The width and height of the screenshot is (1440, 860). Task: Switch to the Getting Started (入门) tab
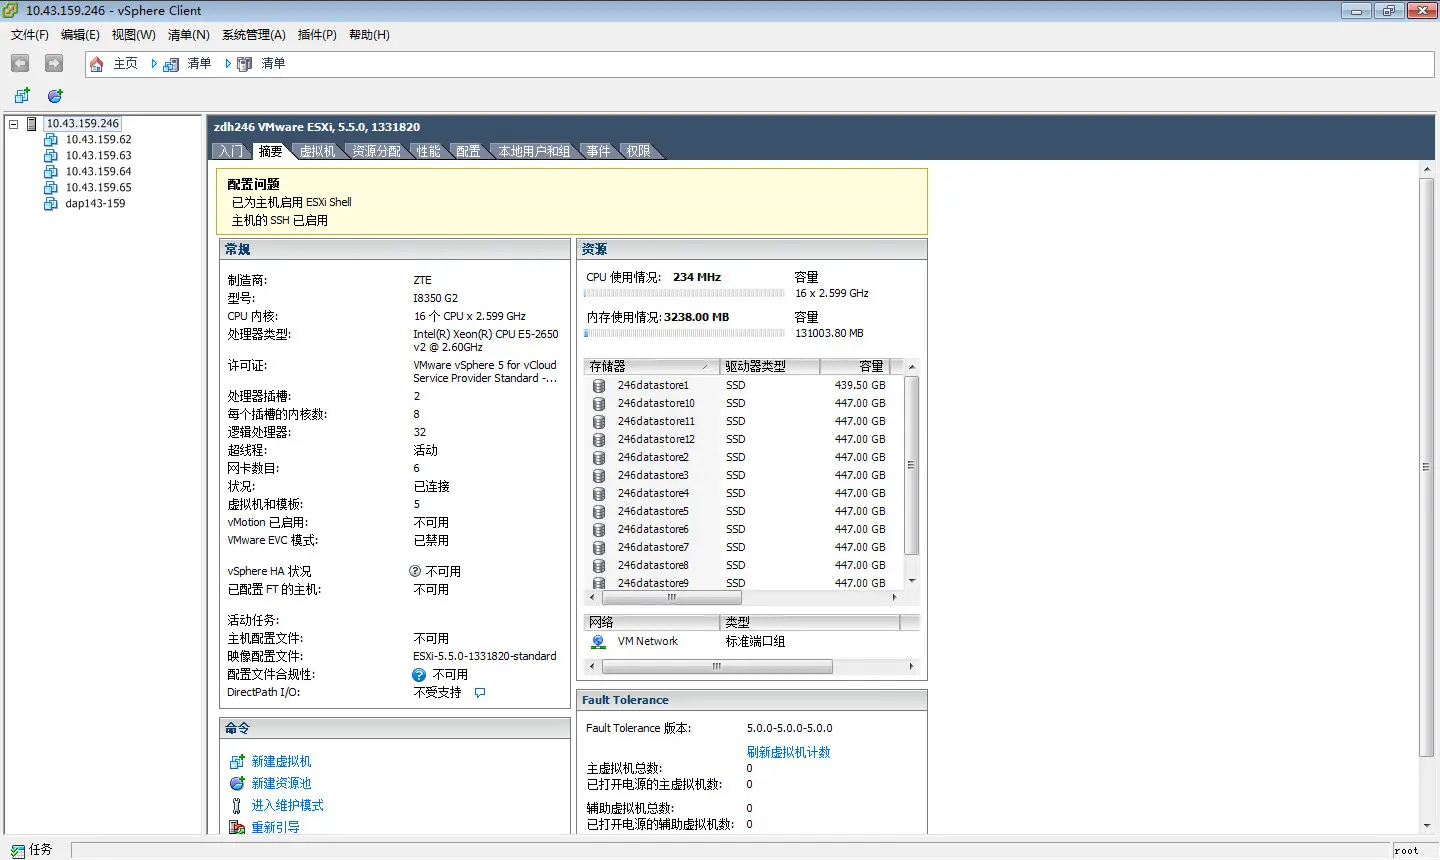pos(231,152)
